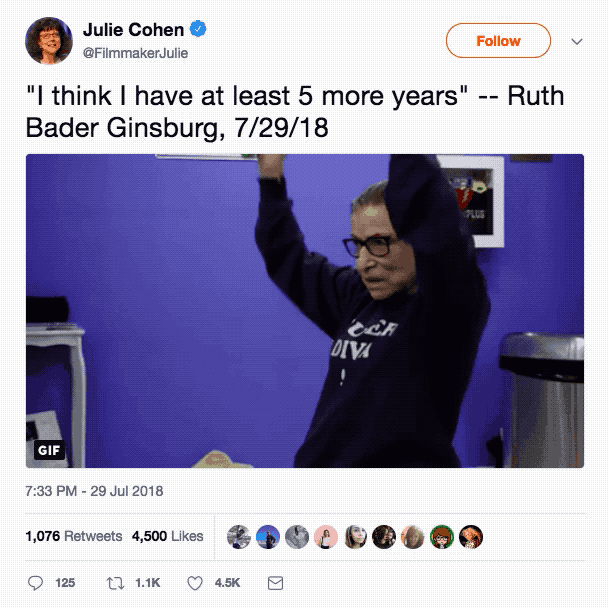Open the green-bordered cartoon avatar

pos(442,537)
